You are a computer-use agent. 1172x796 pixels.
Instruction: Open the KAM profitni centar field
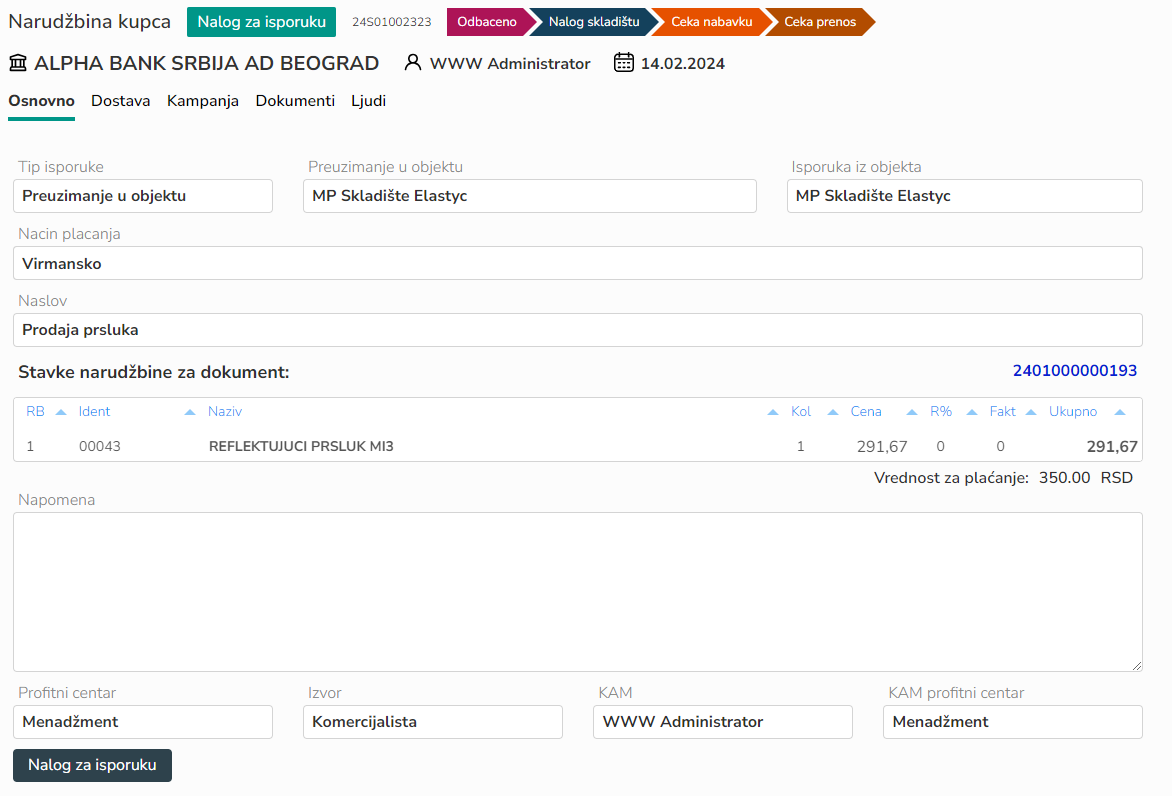[1013, 722]
